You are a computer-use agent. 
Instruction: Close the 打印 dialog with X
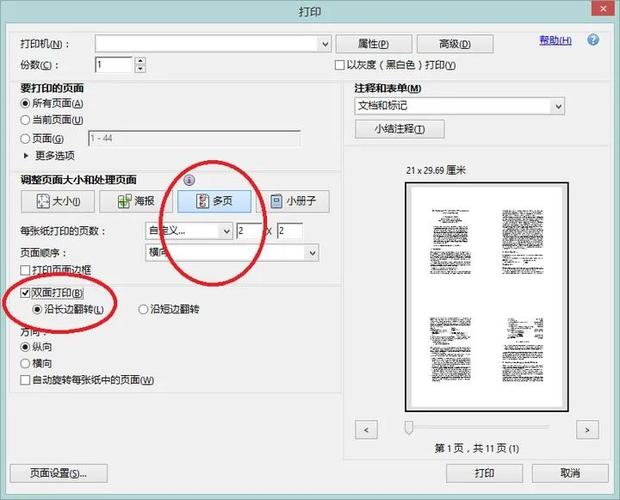tap(603, 8)
